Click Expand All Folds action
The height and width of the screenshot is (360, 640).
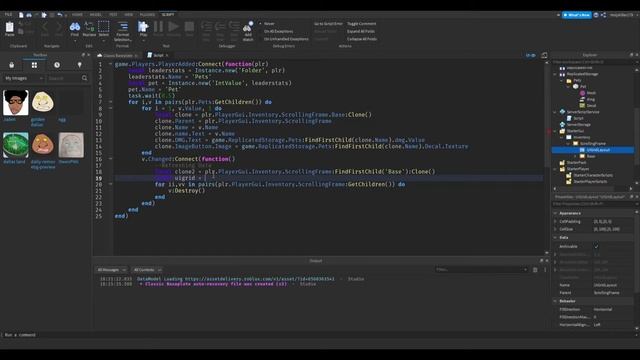tap(361, 31)
